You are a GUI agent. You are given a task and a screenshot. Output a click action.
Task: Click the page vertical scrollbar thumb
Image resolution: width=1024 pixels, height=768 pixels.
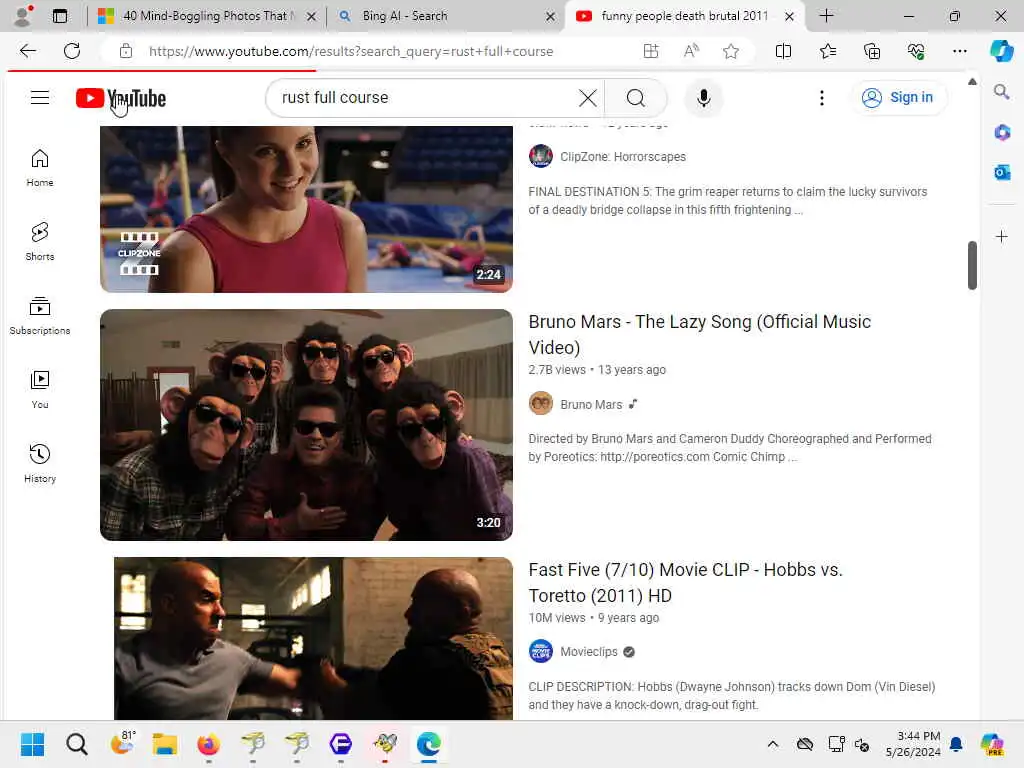click(x=972, y=265)
